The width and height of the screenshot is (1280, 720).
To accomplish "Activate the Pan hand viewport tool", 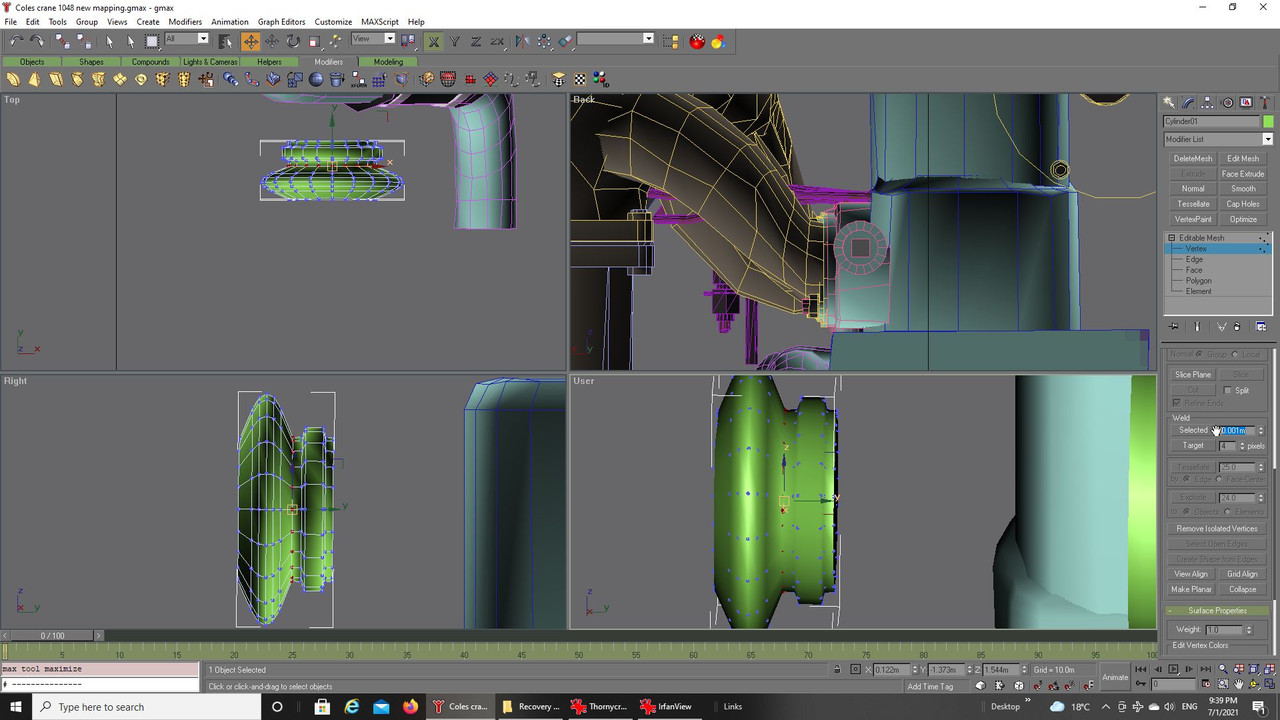I will tap(1239, 684).
